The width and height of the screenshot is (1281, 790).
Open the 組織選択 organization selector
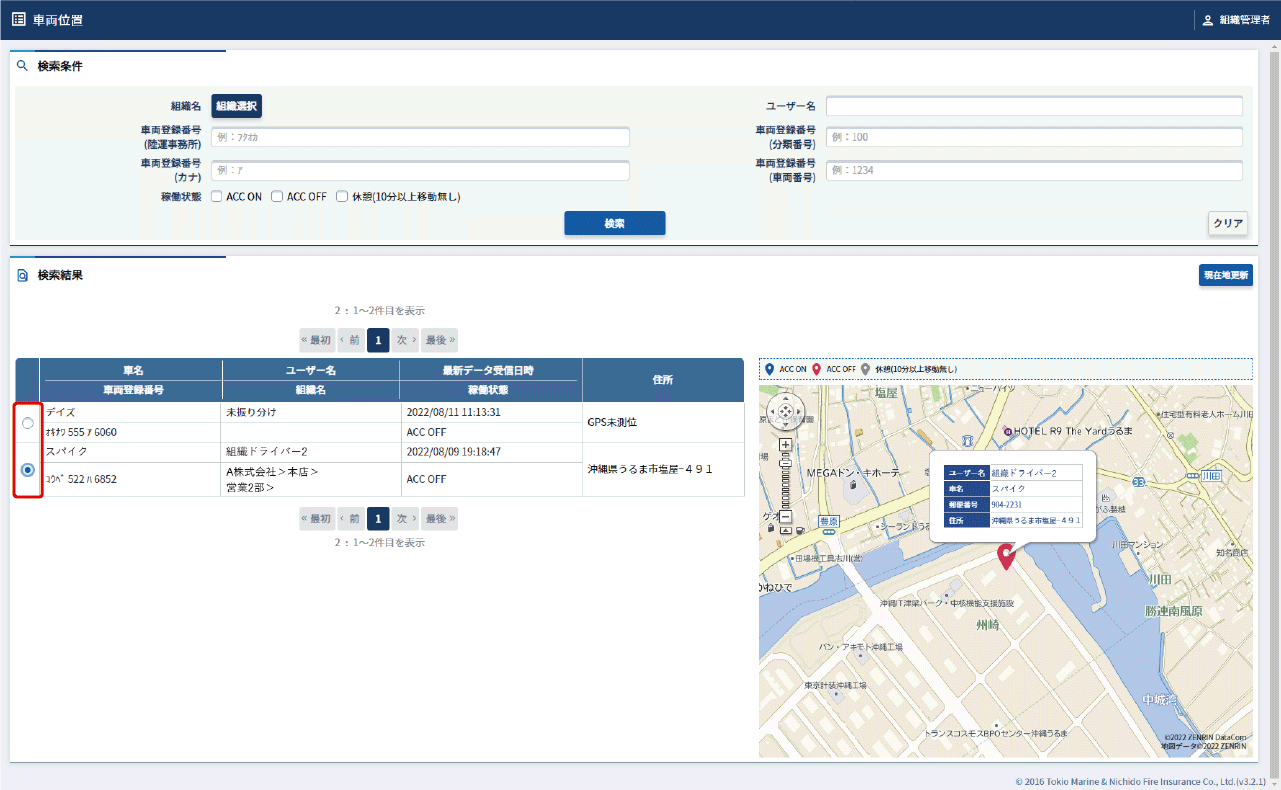click(236, 106)
